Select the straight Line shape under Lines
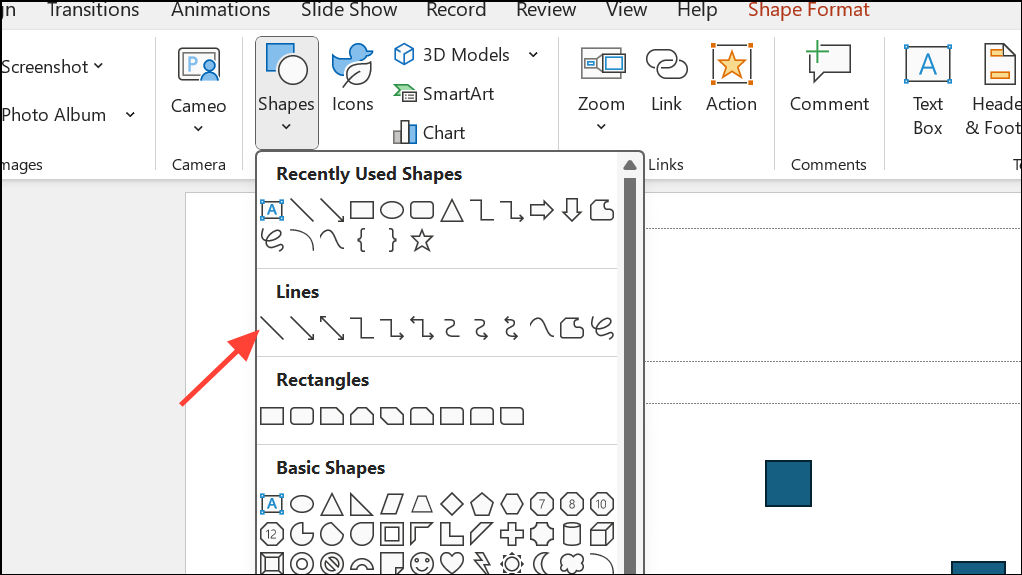 (272, 328)
